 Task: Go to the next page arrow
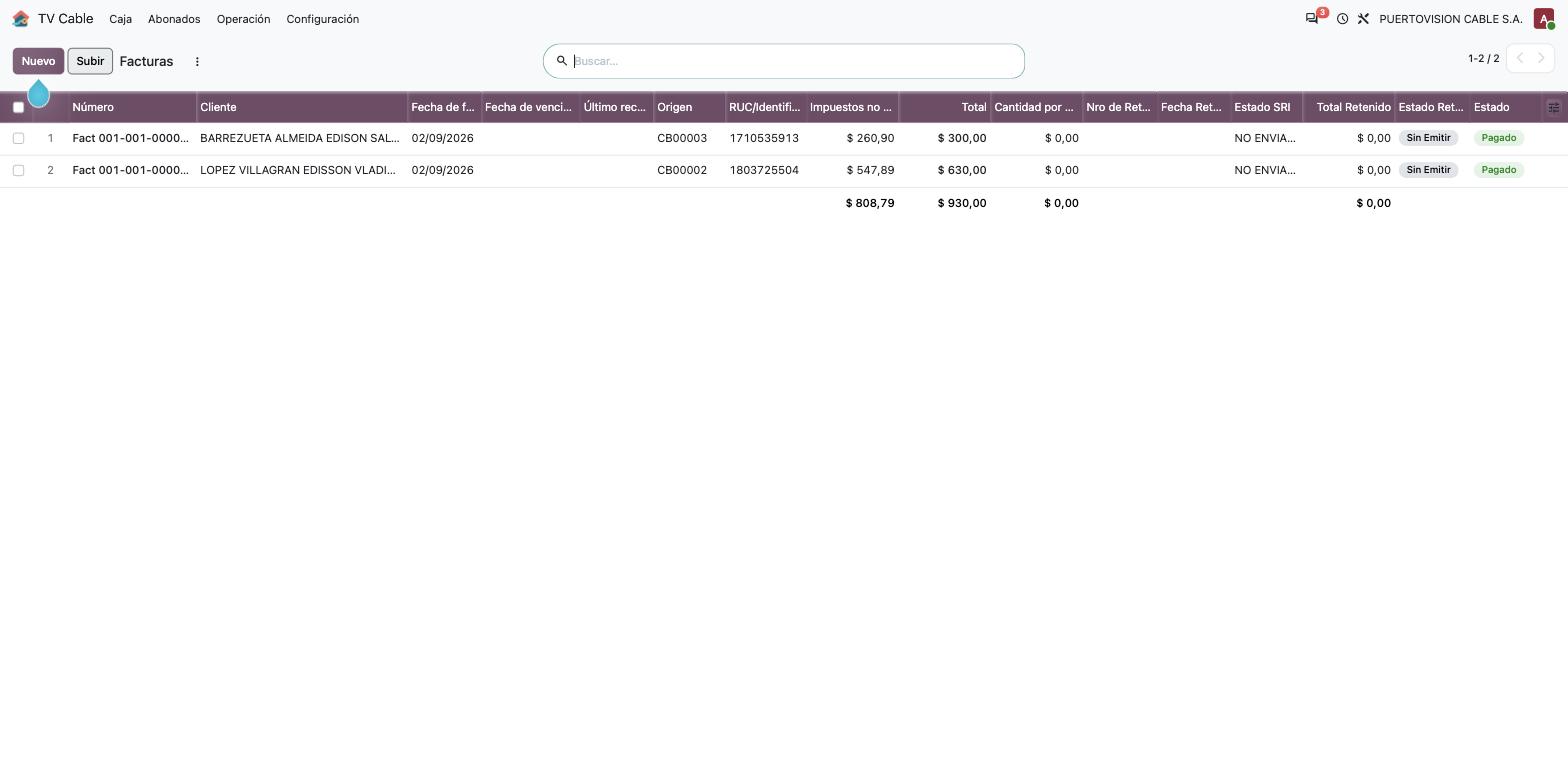tap(1542, 58)
